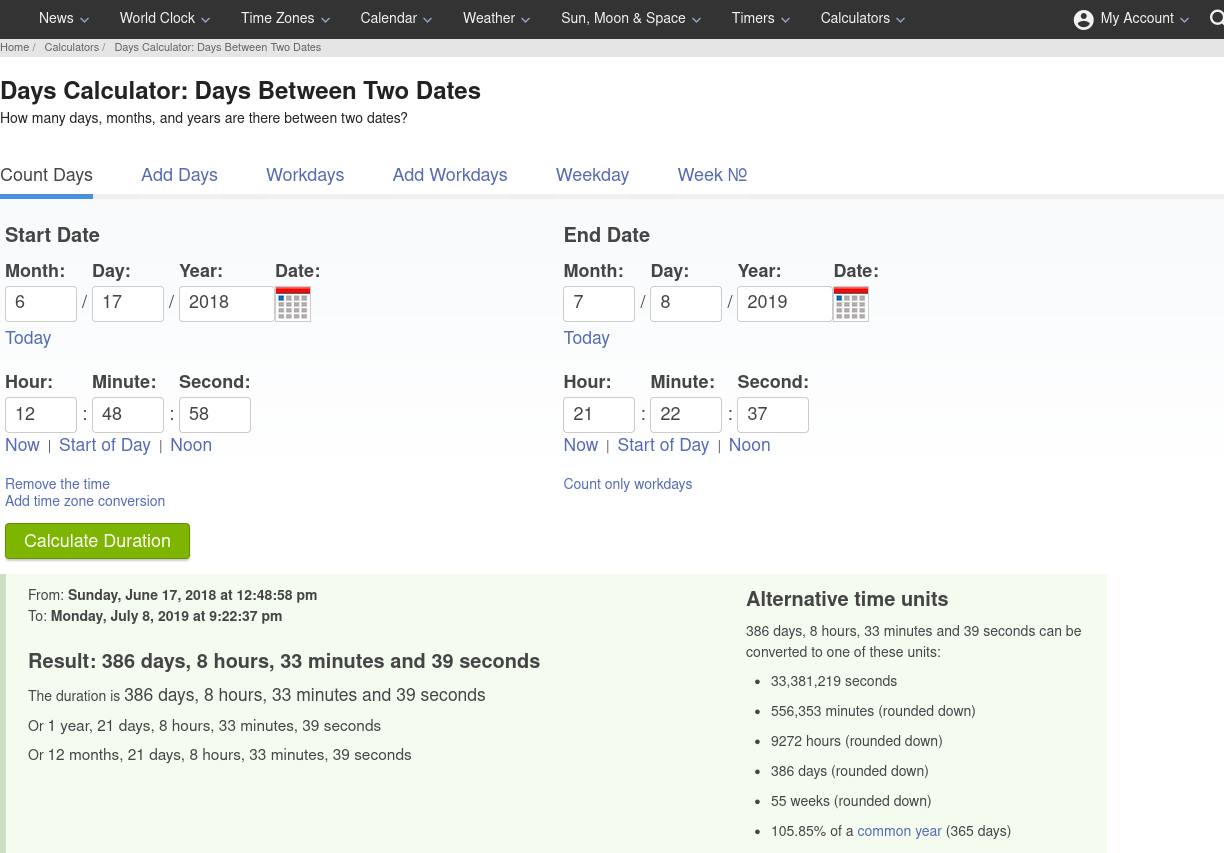The width and height of the screenshot is (1224, 853).
Task: Focus the start Hour field
Action: tap(41, 415)
